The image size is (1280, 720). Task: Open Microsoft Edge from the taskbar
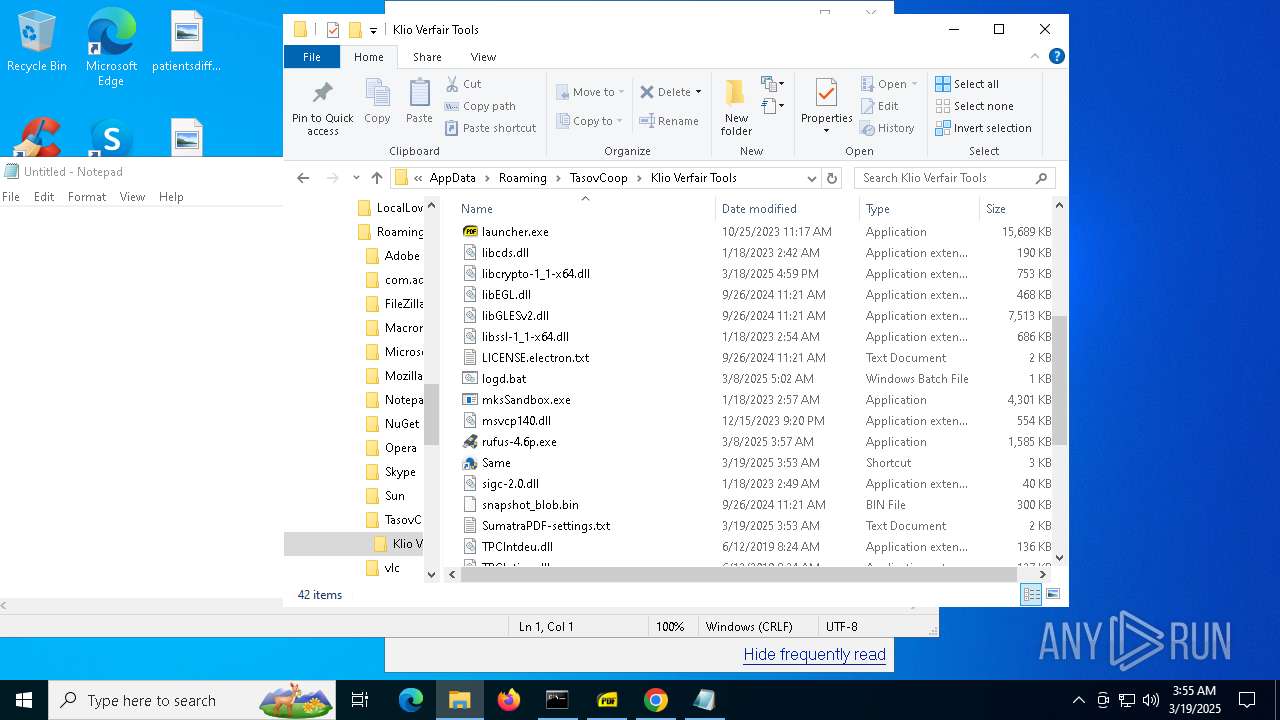coord(411,700)
